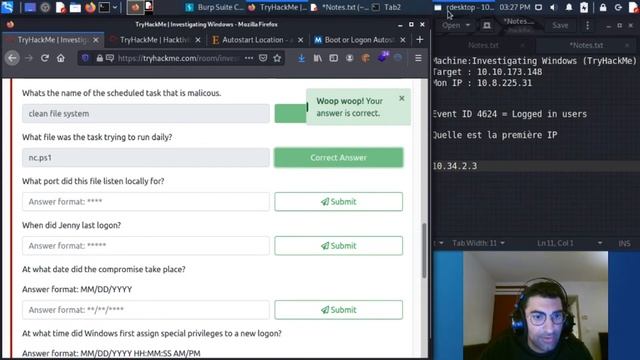The image size is (640, 360).
Task: Focus the tryhackme.com URL bar
Action: pyautogui.click(x=178, y=58)
